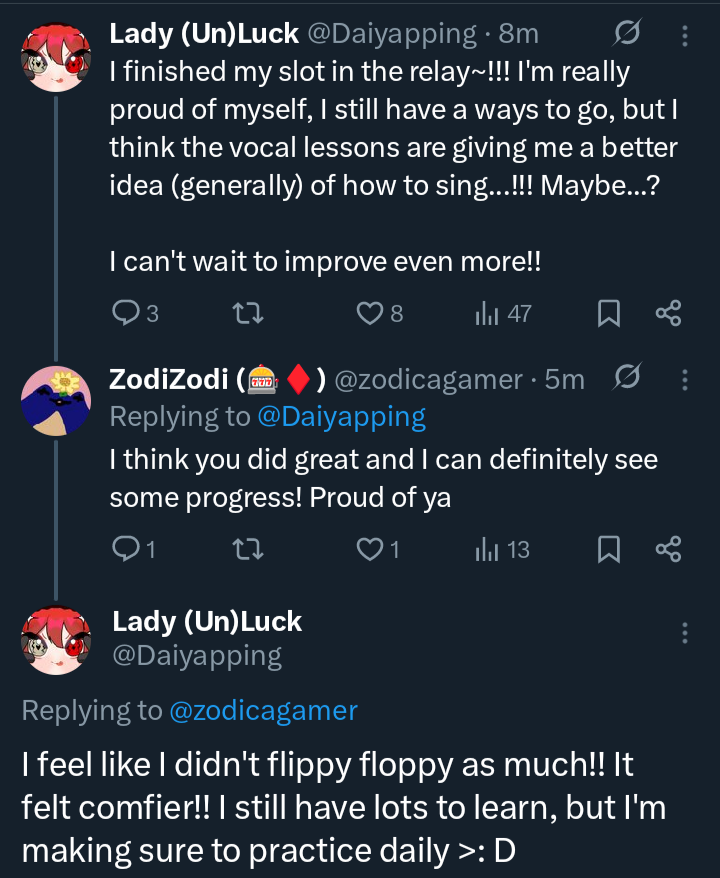The width and height of the screenshot is (720, 878).
Task: Share ZodiZodi's reply
Action: tap(668, 549)
